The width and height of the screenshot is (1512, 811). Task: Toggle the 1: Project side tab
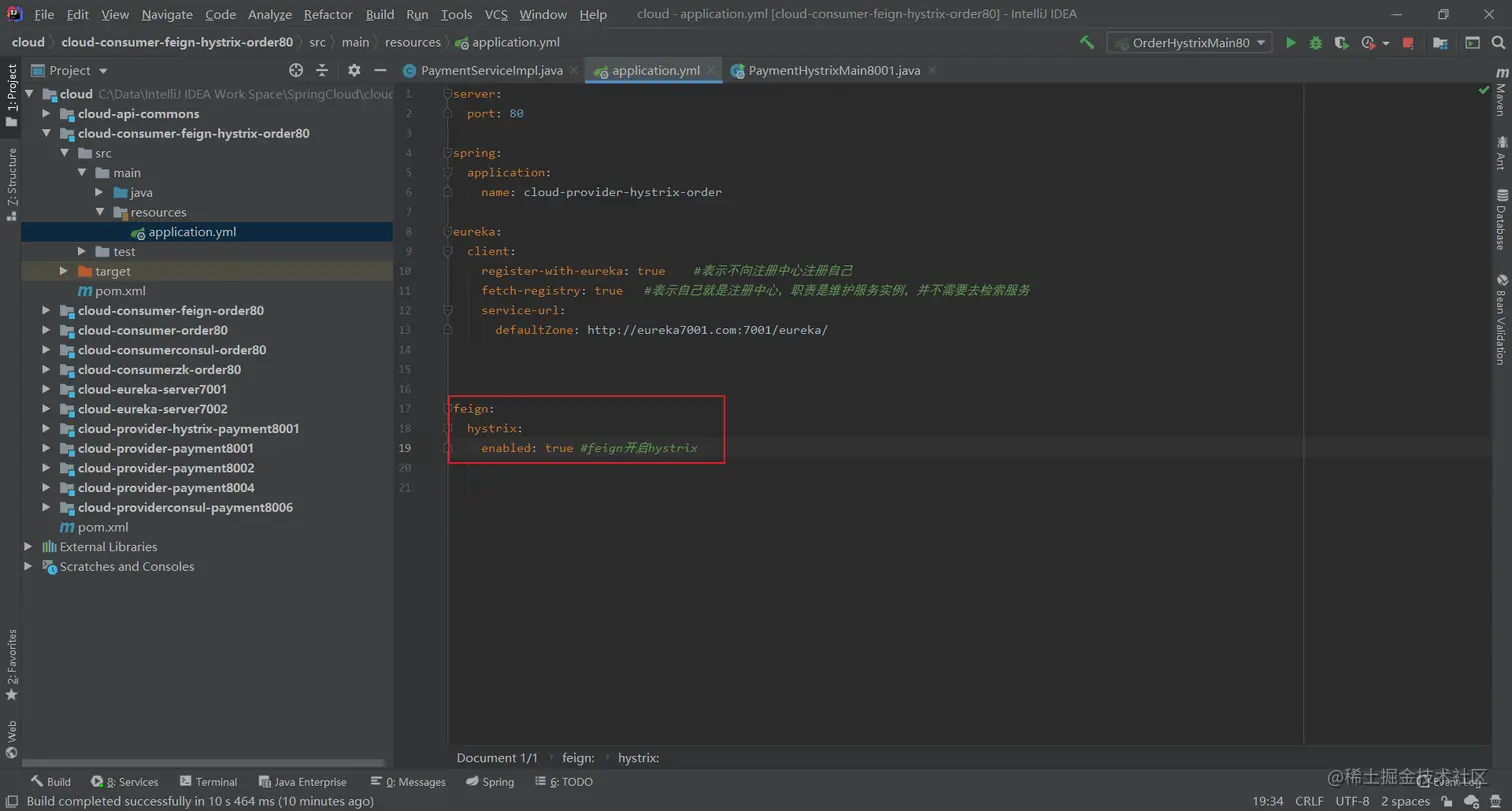(11, 96)
